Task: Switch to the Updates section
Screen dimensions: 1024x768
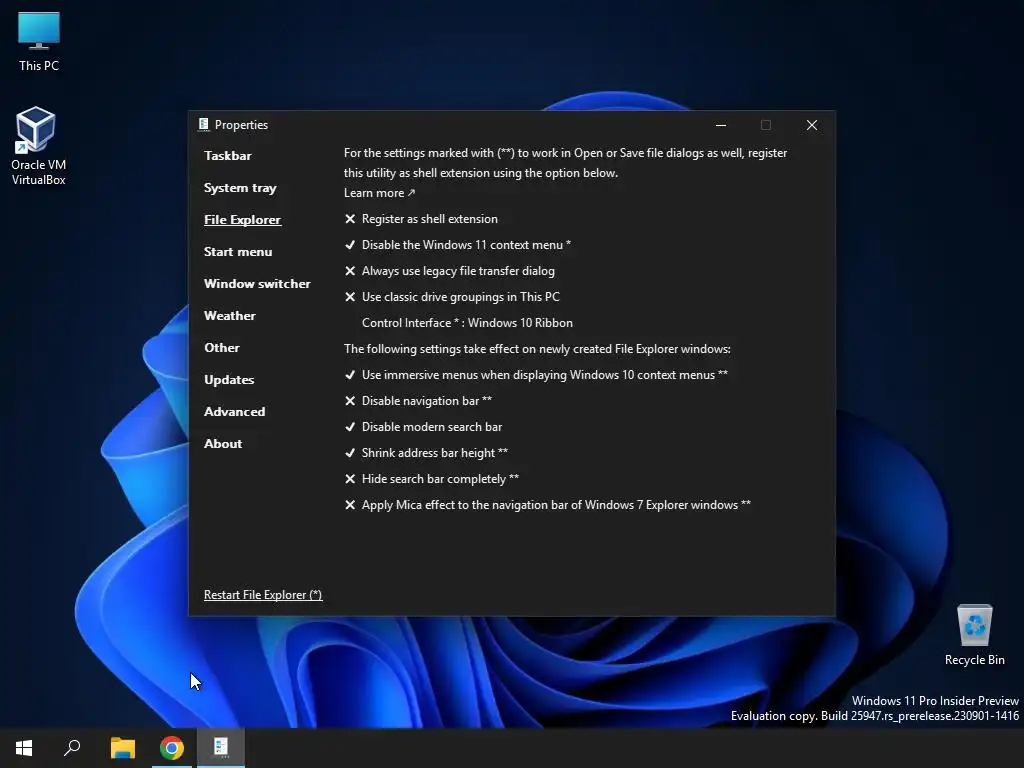Action: 229,379
